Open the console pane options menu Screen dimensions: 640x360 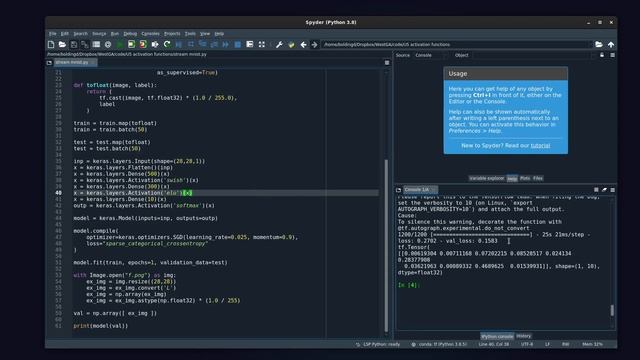[613, 190]
